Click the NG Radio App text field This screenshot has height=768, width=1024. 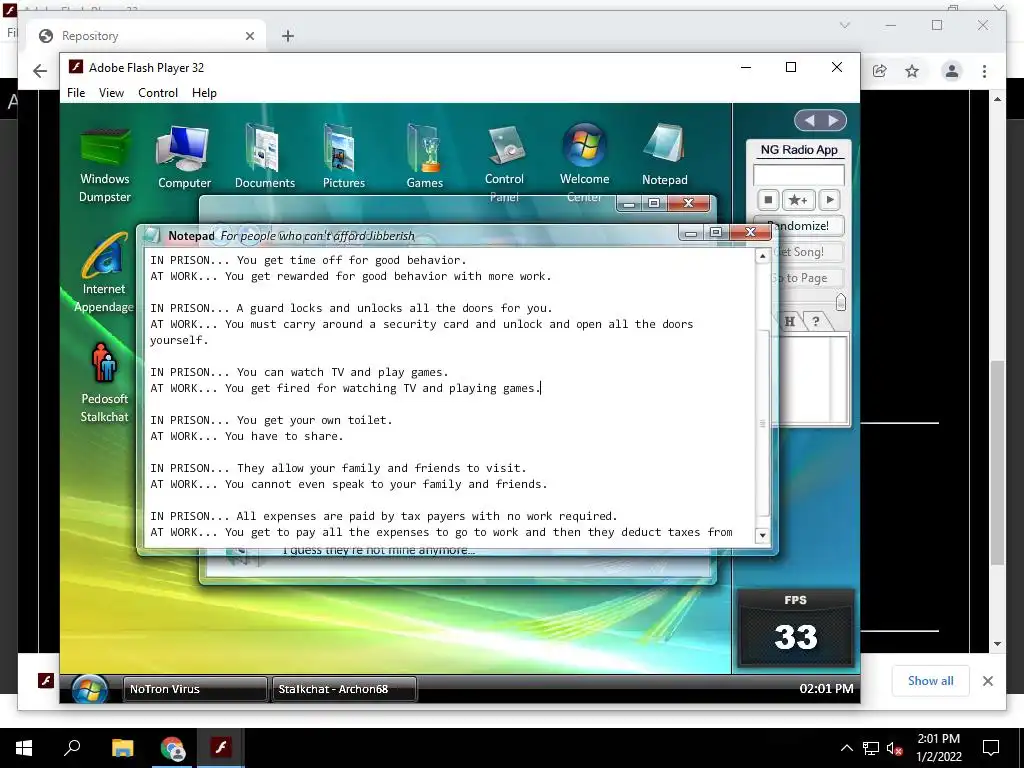tap(799, 174)
